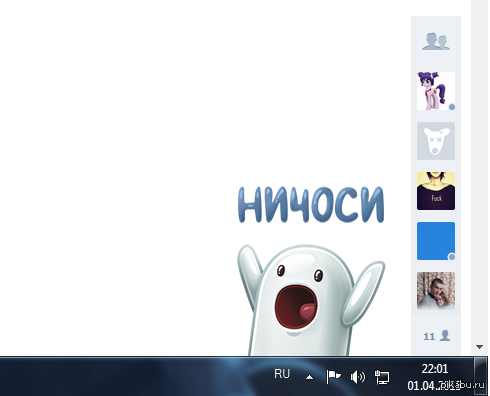Screen dimensions: 490x396
Task: Switch the RU language indicator in taskbar
Action: [282, 374]
